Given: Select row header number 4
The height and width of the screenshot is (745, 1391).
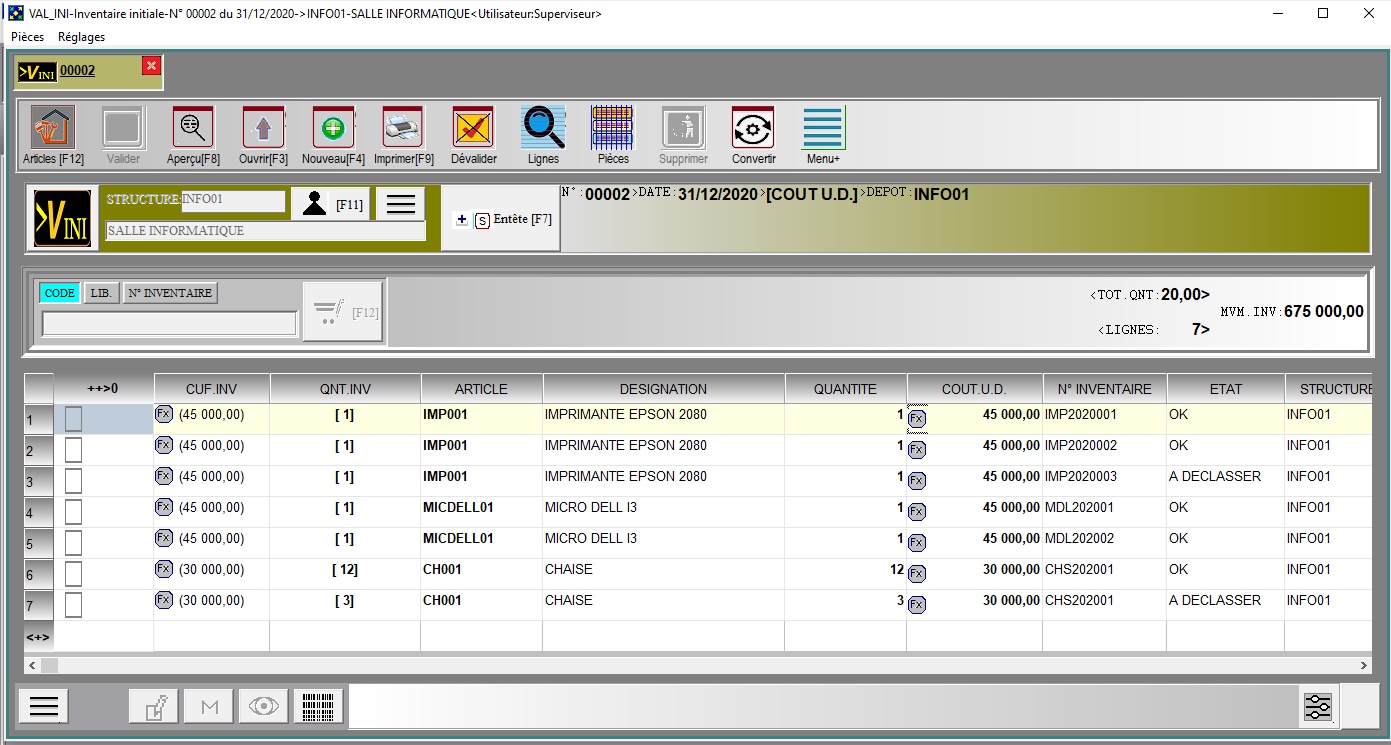Looking at the screenshot, I should coord(38,513).
